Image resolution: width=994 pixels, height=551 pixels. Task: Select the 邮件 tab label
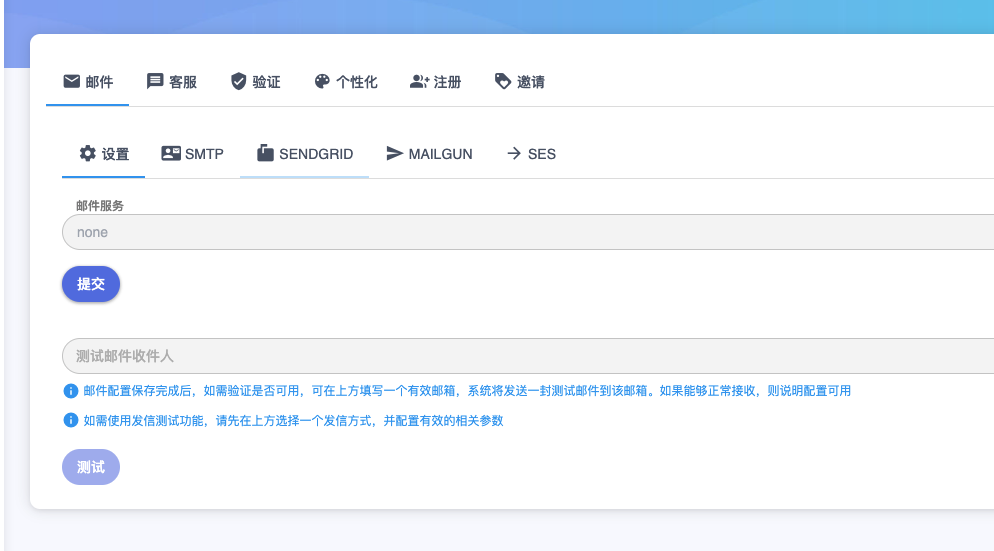coord(100,82)
